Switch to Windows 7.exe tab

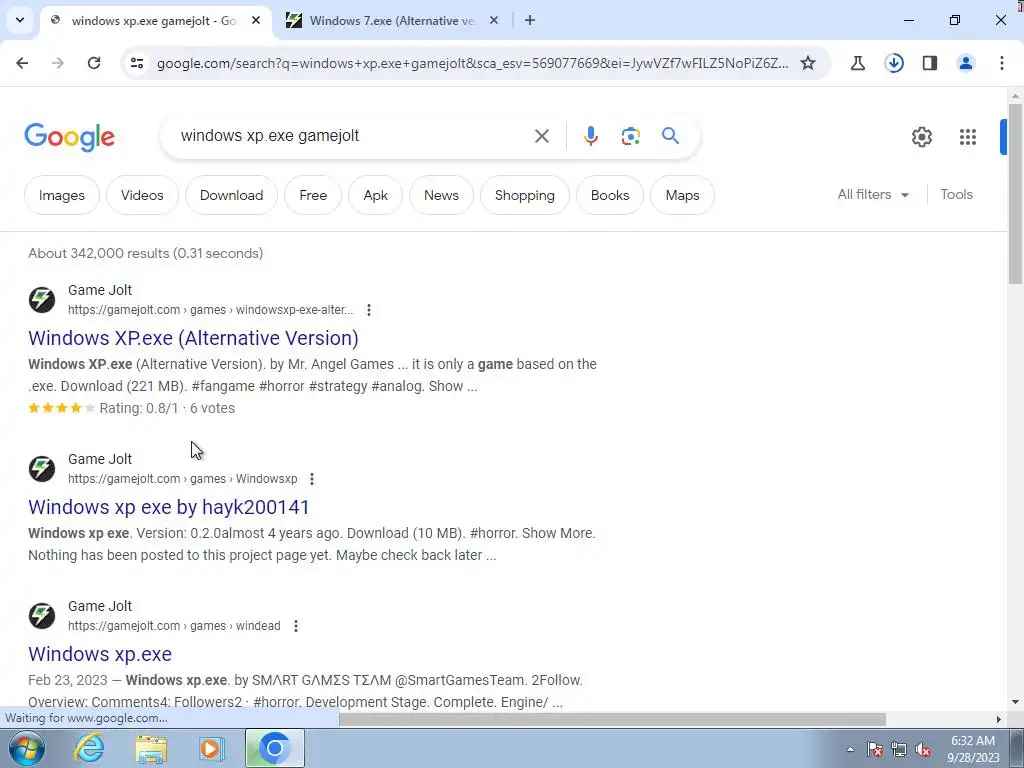coord(393,20)
